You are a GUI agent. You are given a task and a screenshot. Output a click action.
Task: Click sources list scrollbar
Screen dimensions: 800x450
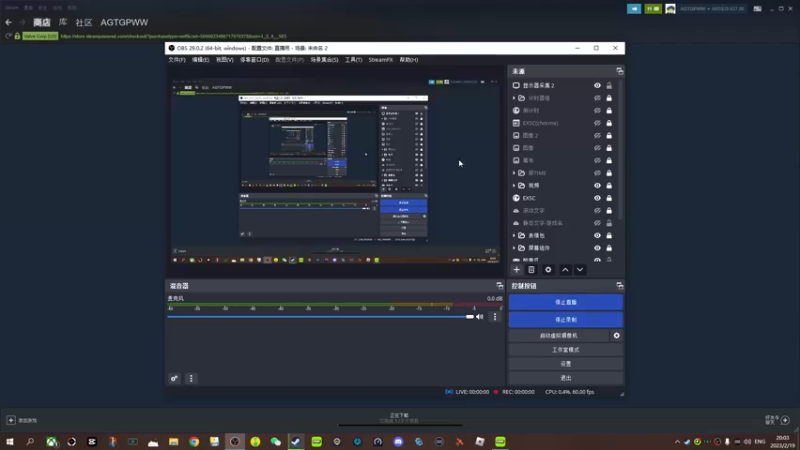[621, 150]
